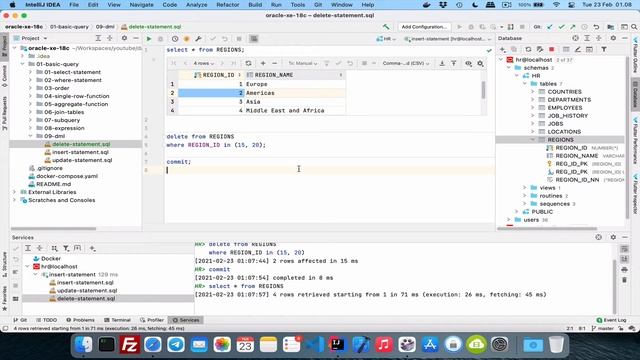Click master git branch in status bar
Viewport: 640px width, 360px height.
click(603, 328)
